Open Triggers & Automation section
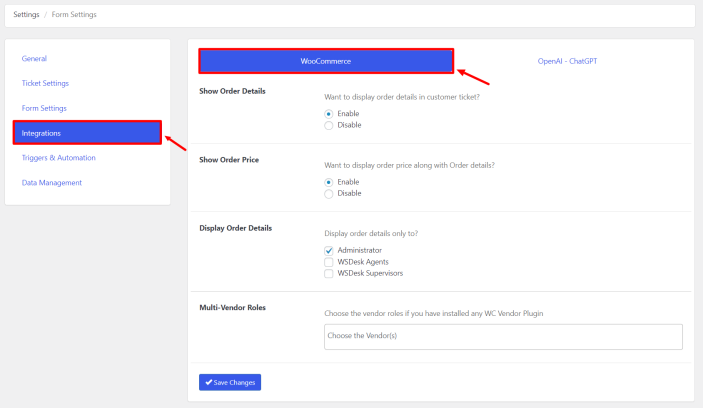The image size is (703, 408). click(59, 158)
